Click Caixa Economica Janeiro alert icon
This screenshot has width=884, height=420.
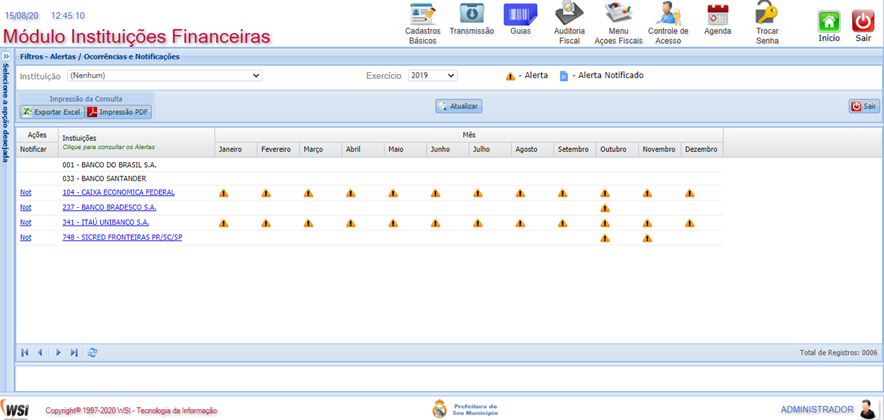pyautogui.click(x=223, y=193)
